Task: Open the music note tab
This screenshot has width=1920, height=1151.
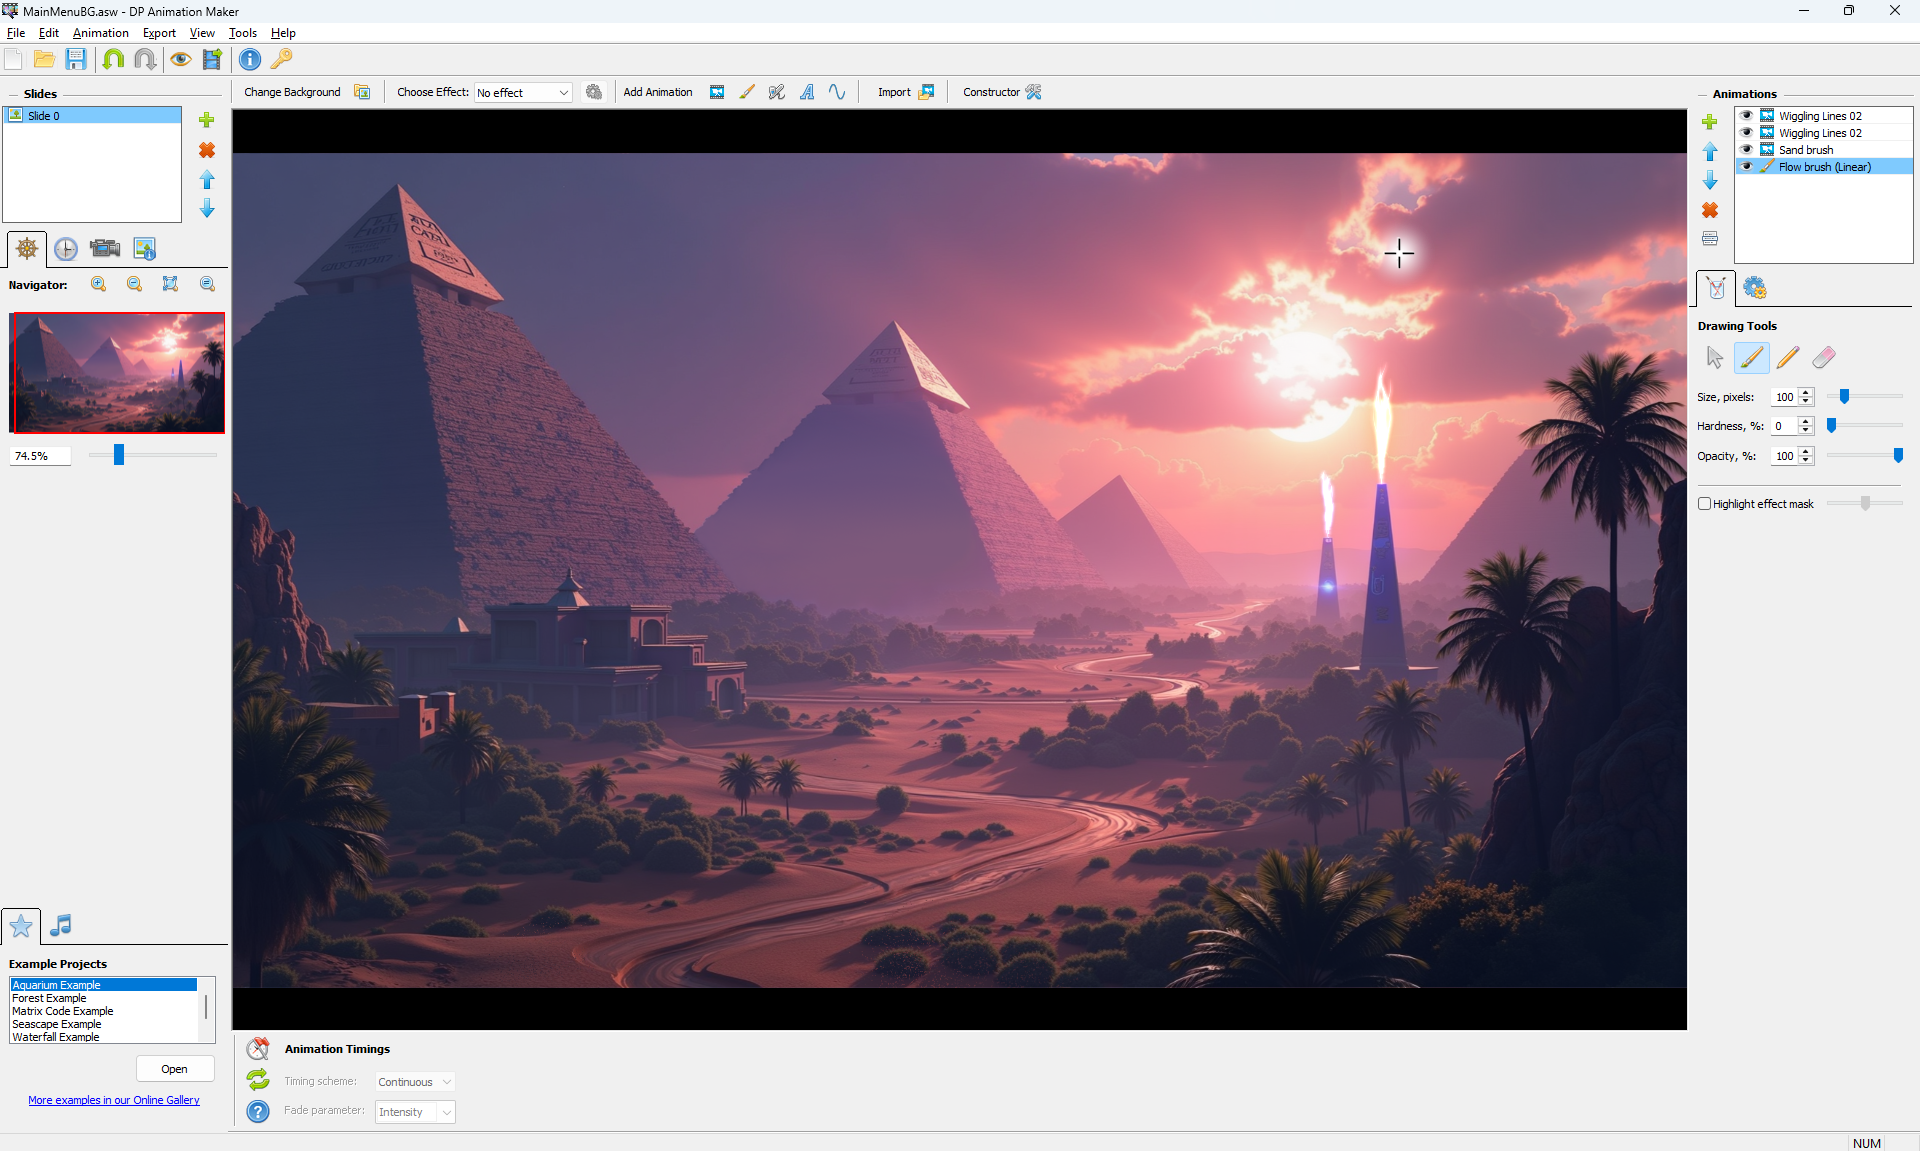Action: [x=61, y=926]
